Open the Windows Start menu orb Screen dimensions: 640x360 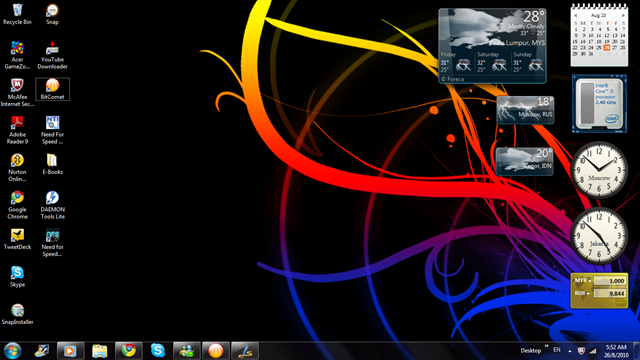[x=12, y=351]
